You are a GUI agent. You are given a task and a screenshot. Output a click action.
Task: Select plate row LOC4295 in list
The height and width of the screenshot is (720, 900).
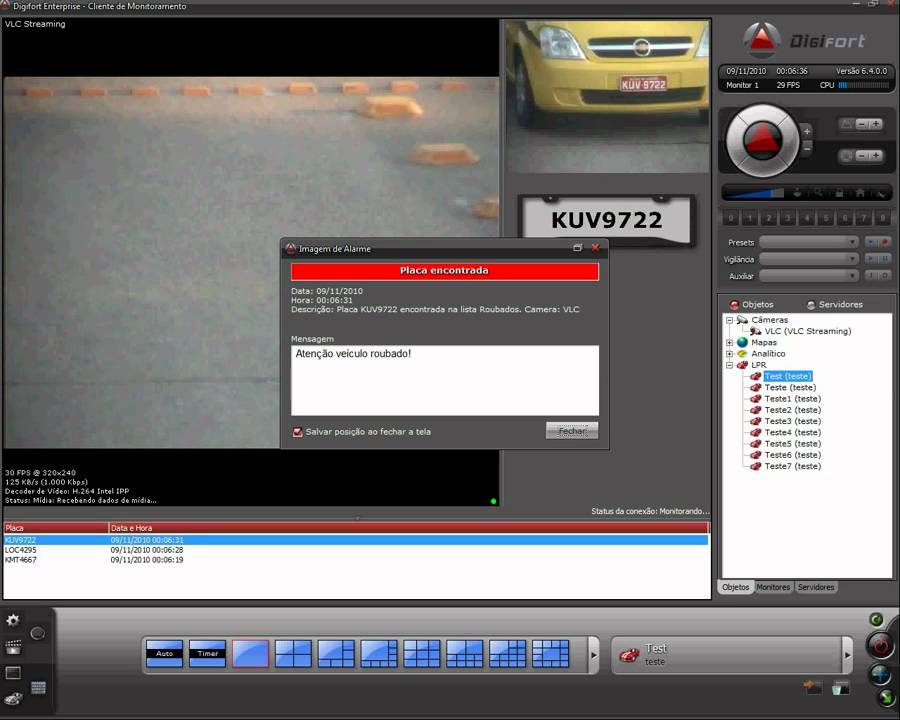pos(21,550)
